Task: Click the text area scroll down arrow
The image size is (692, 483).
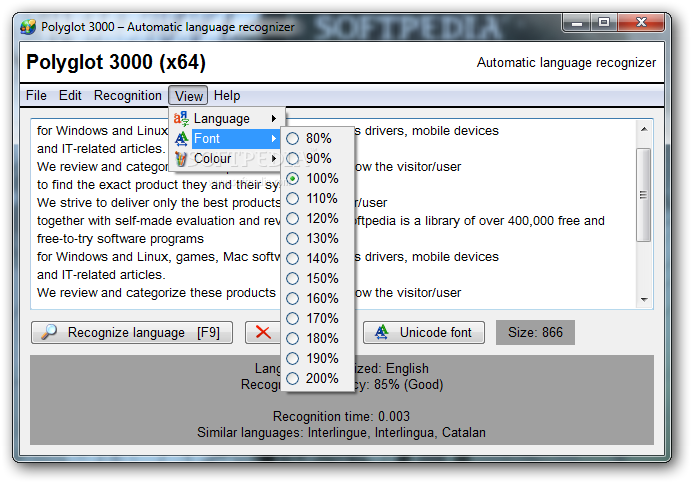Action: pos(644,300)
